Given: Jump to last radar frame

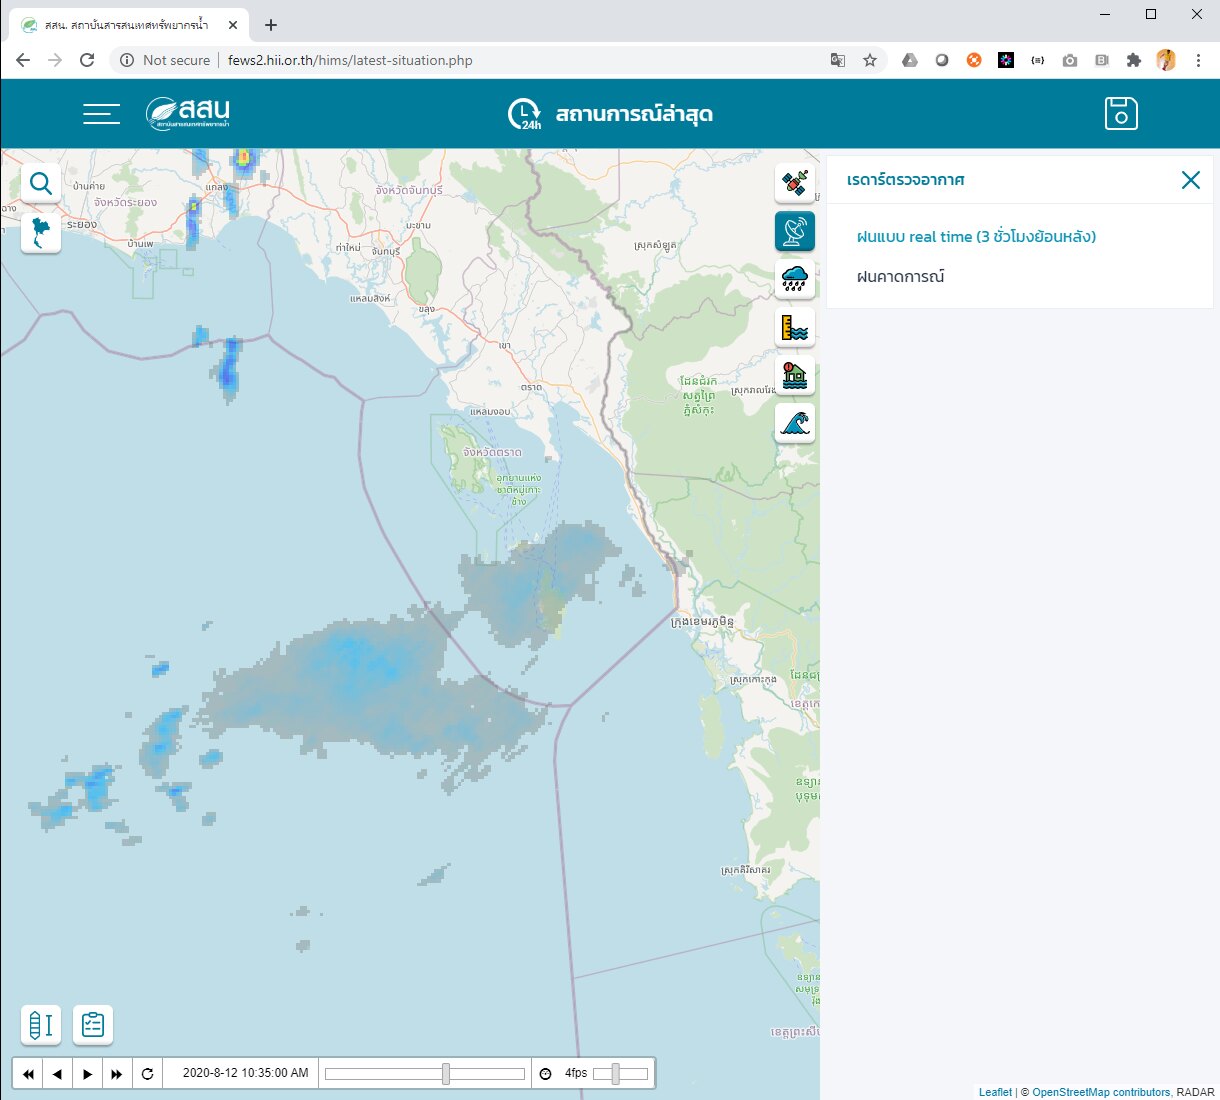Looking at the screenshot, I should point(117,1074).
